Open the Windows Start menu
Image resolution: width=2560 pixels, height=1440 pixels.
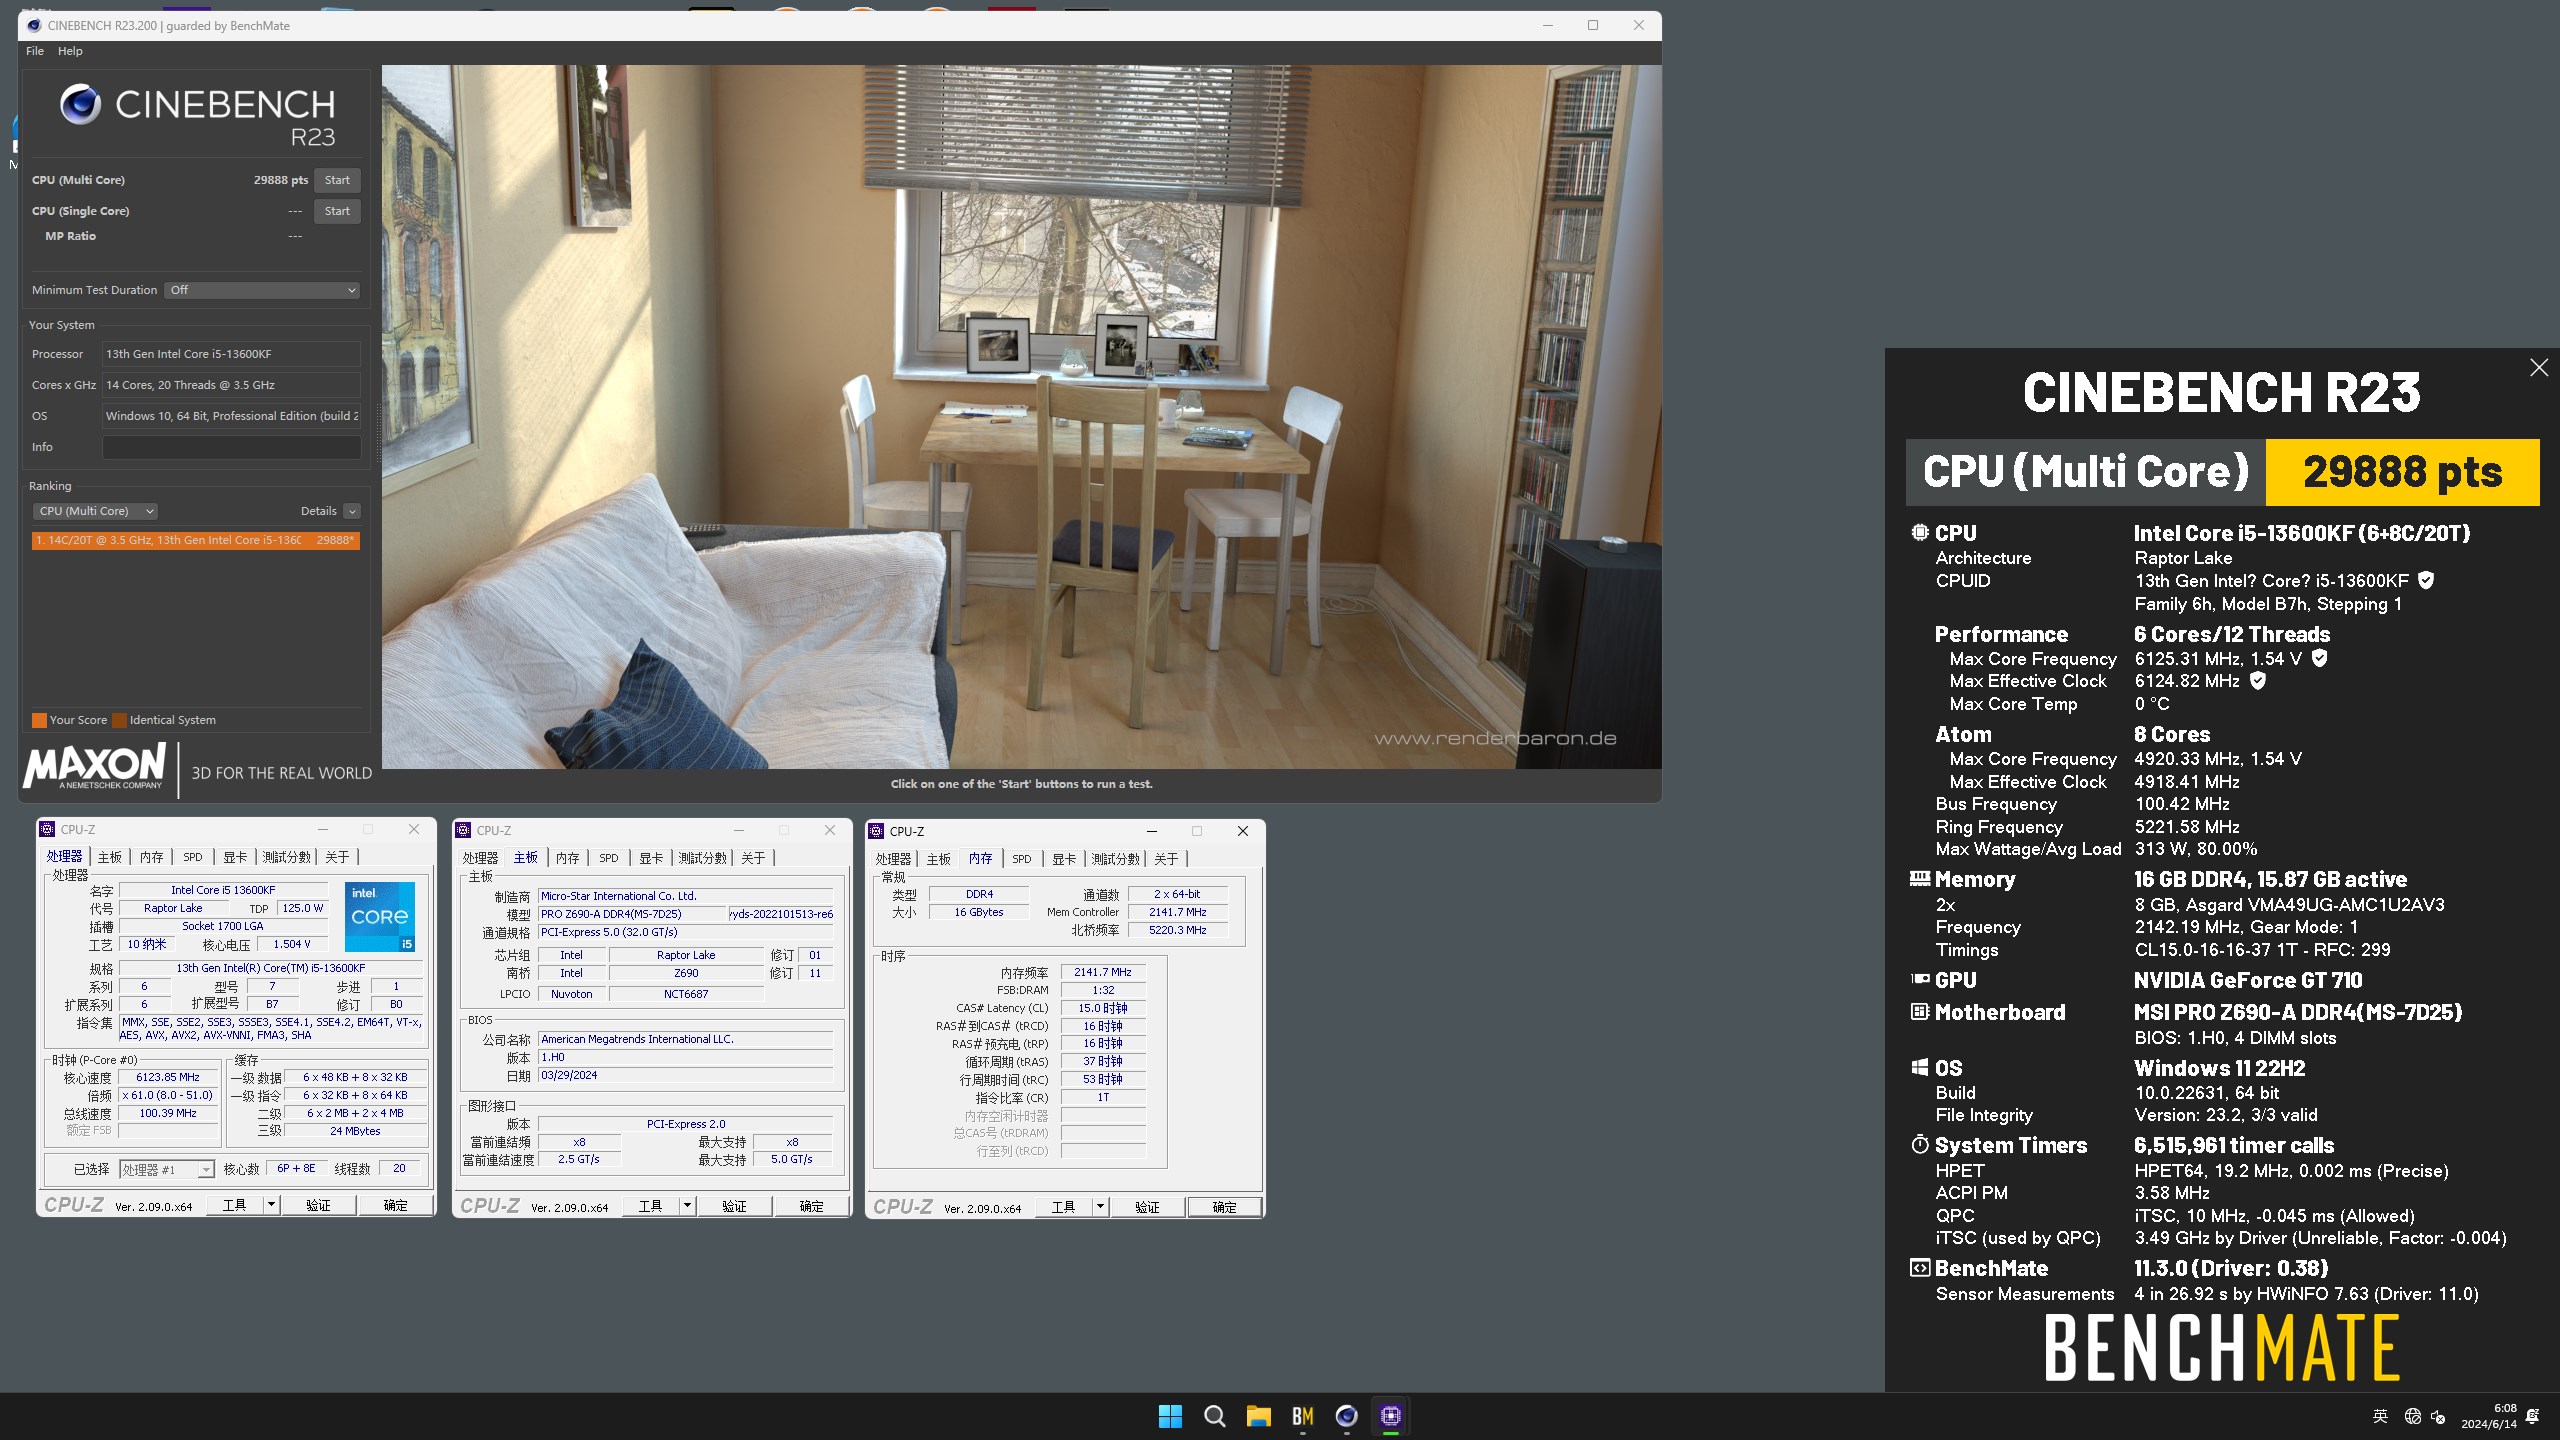(x=1170, y=1416)
